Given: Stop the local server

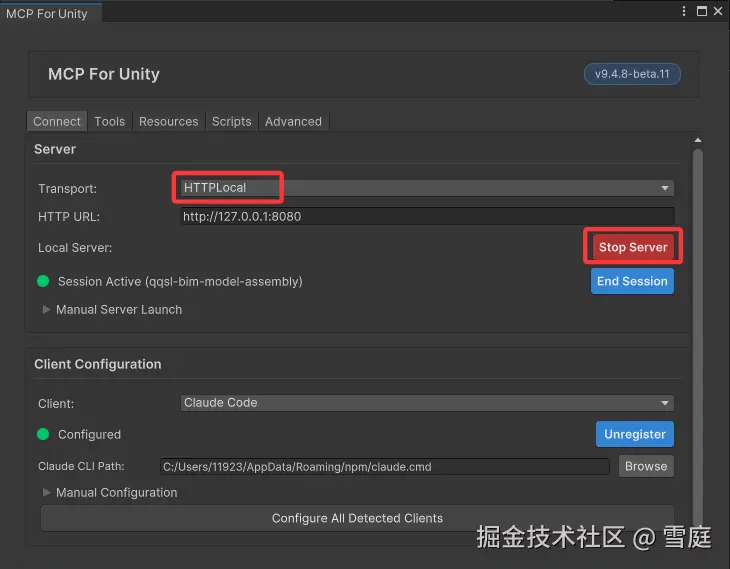Looking at the screenshot, I should [x=633, y=247].
